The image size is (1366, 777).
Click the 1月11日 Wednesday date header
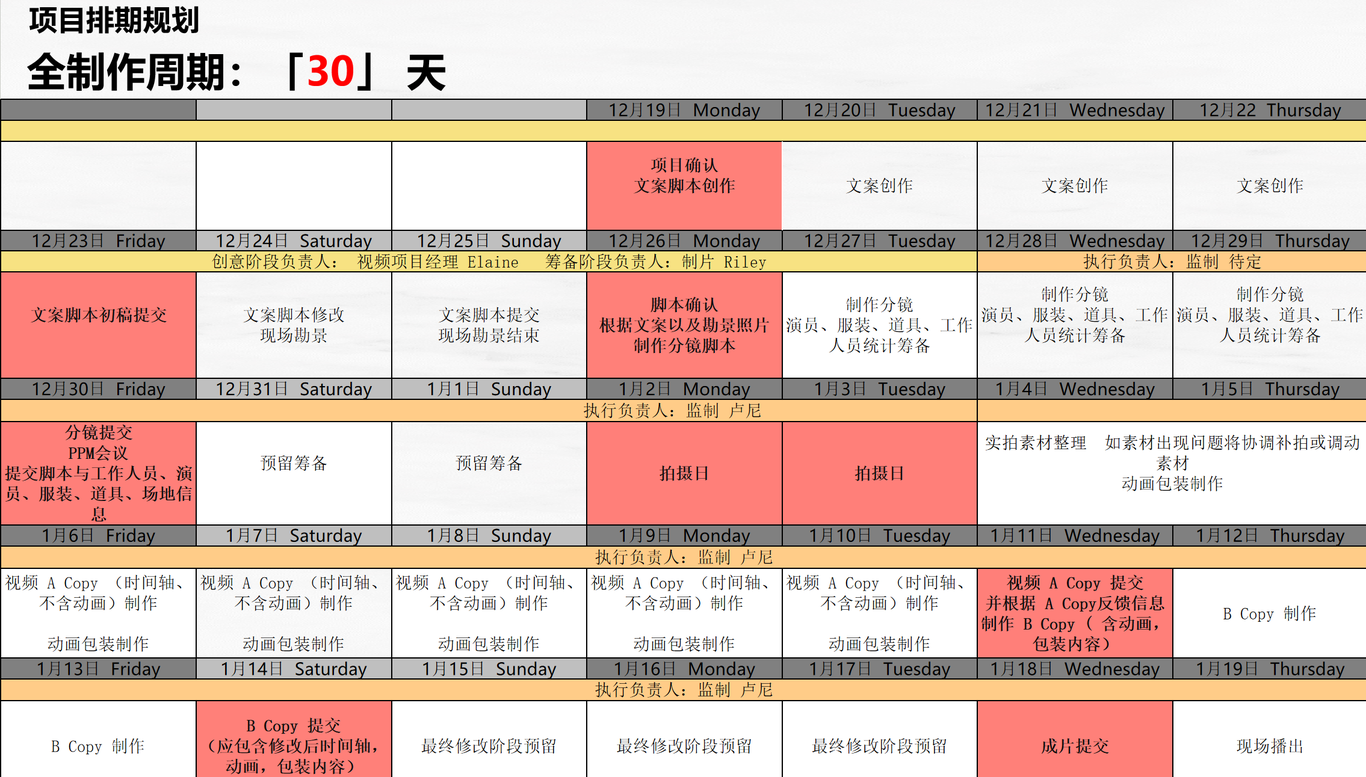(x=1075, y=536)
